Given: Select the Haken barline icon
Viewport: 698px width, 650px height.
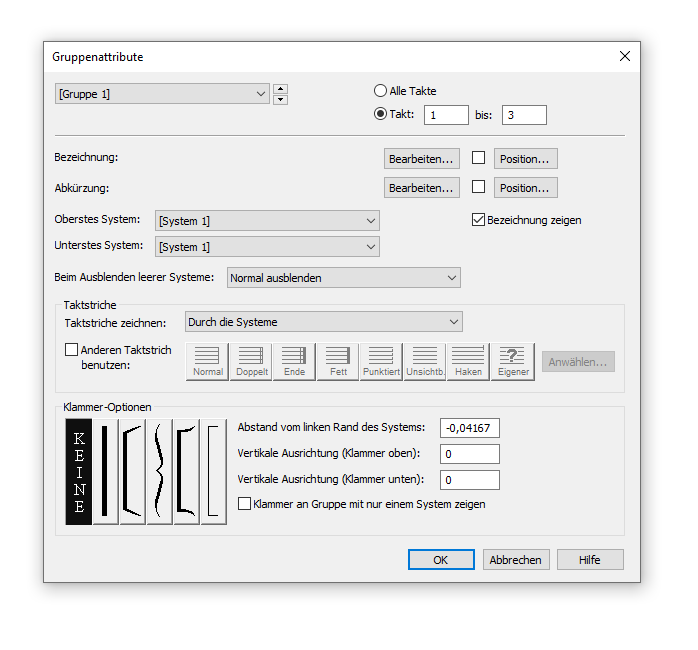Looking at the screenshot, I should pos(468,362).
